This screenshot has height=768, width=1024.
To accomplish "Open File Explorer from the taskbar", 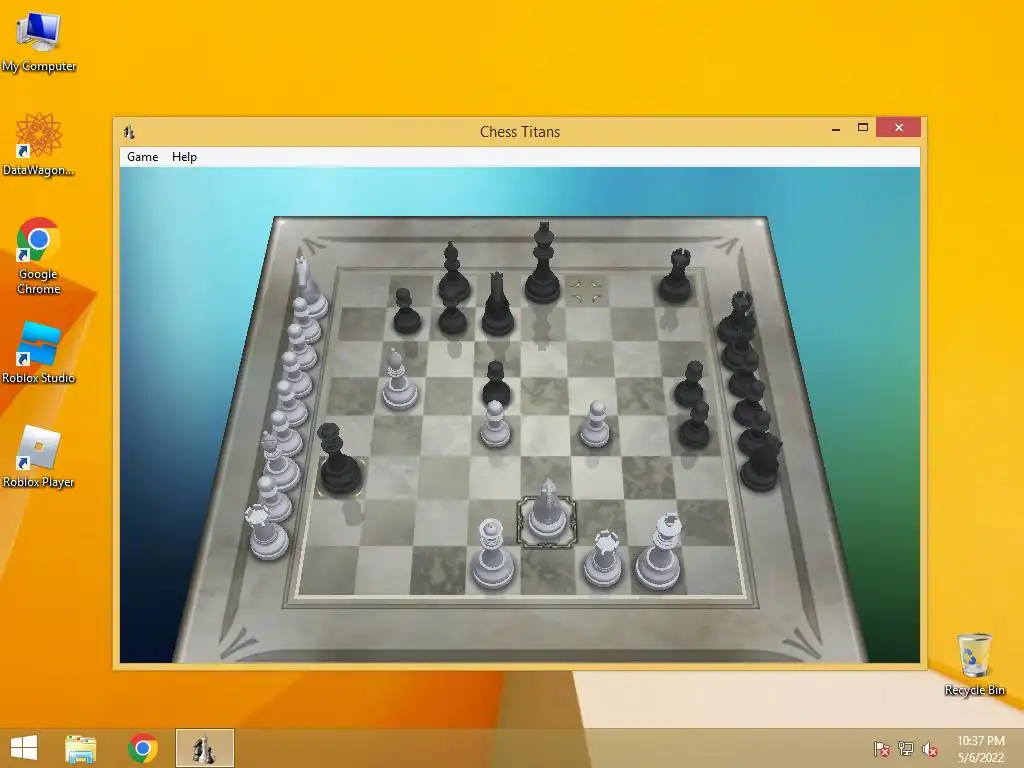I will 81,748.
